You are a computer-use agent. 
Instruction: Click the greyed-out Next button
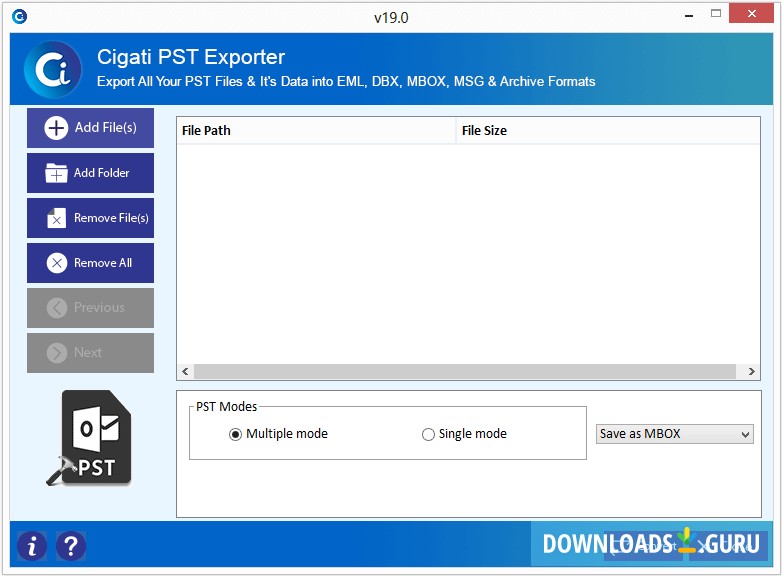tap(90, 353)
